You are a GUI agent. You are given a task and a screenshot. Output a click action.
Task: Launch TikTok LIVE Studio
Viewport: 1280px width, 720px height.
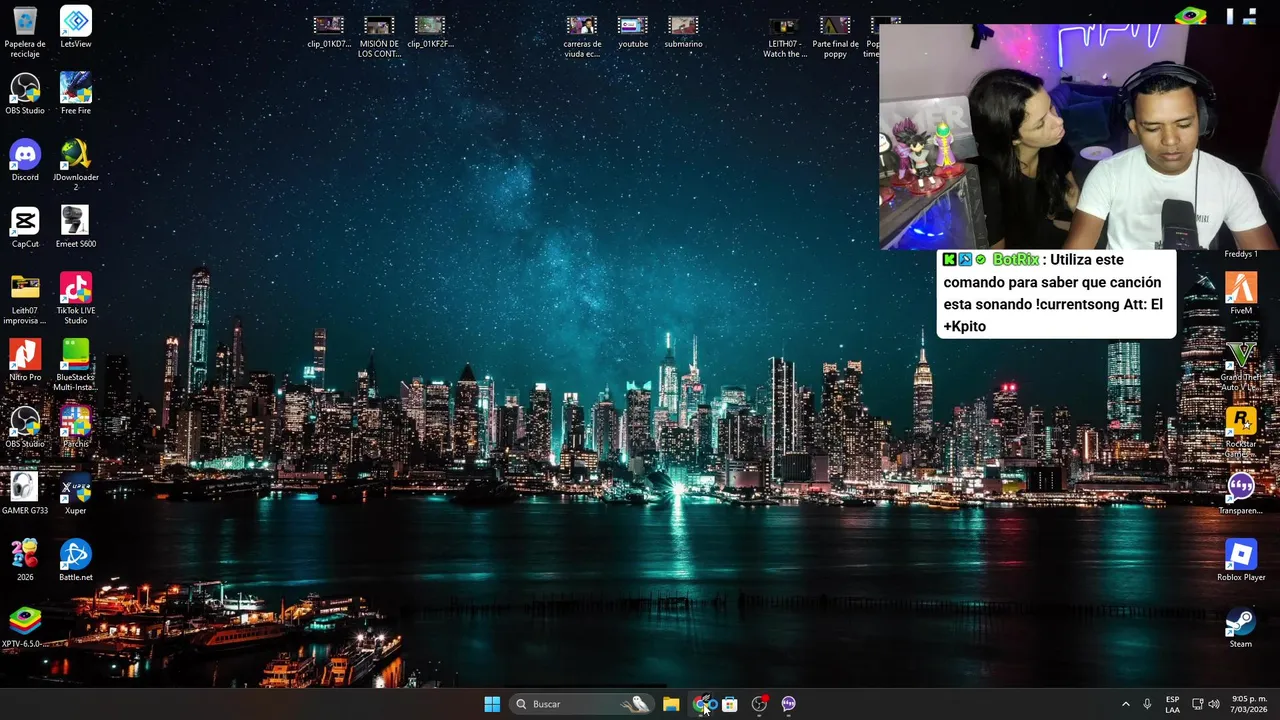click(x=76, y=298)
